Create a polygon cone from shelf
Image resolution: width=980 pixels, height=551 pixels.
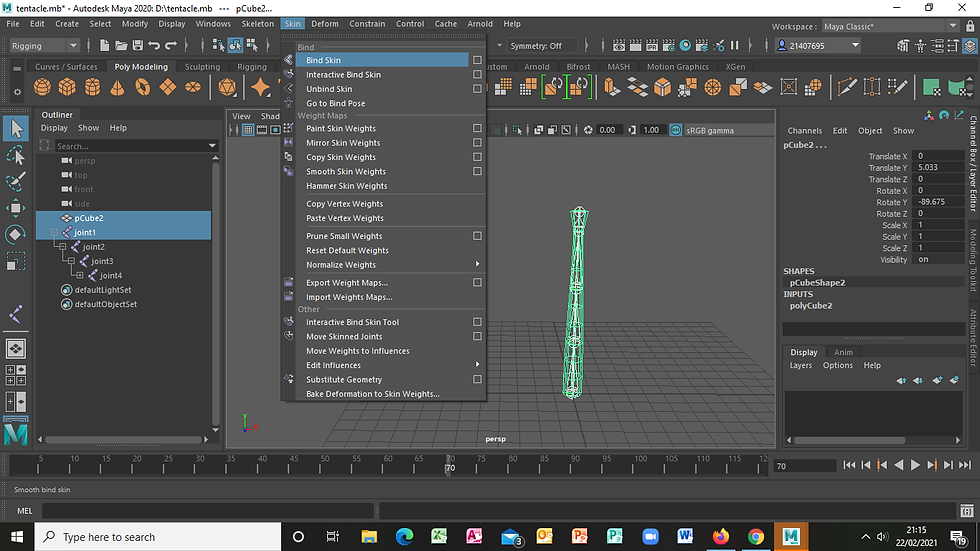tap(117, 87)
